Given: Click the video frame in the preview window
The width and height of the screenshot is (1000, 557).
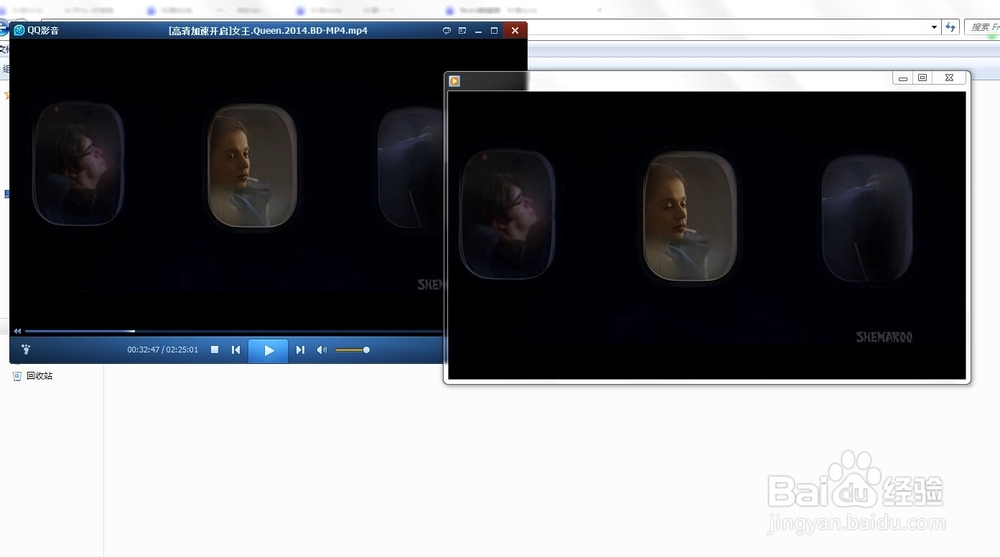Looking at the screenshot, I should [707, 235].
